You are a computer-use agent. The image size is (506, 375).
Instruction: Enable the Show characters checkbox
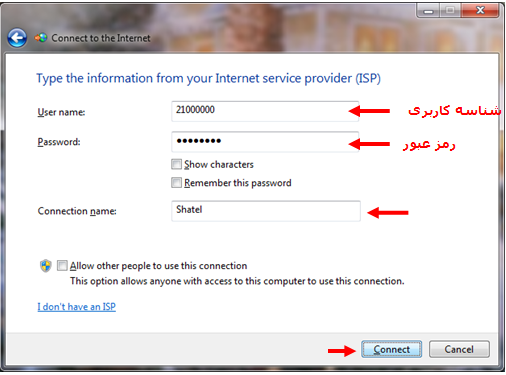tap(176, 164)
